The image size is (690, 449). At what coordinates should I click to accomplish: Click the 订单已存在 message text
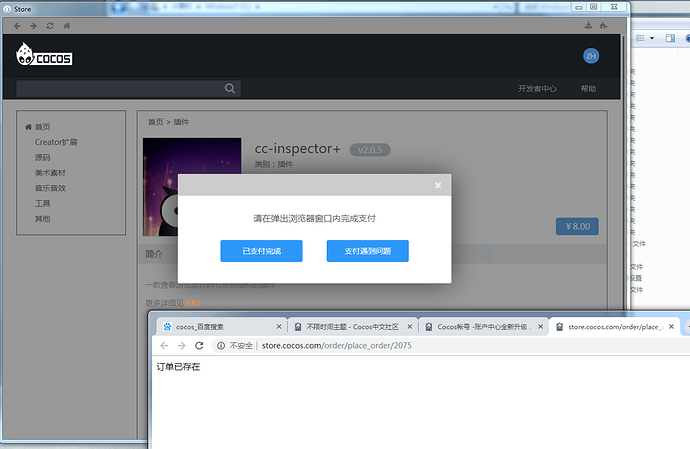178,367
